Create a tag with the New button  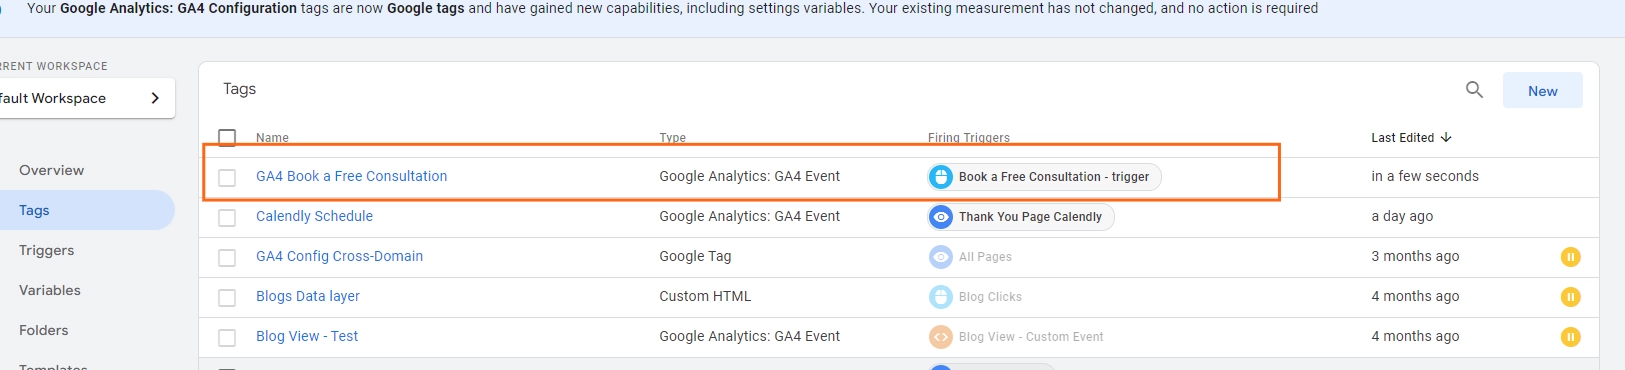tap(1543, 90)
